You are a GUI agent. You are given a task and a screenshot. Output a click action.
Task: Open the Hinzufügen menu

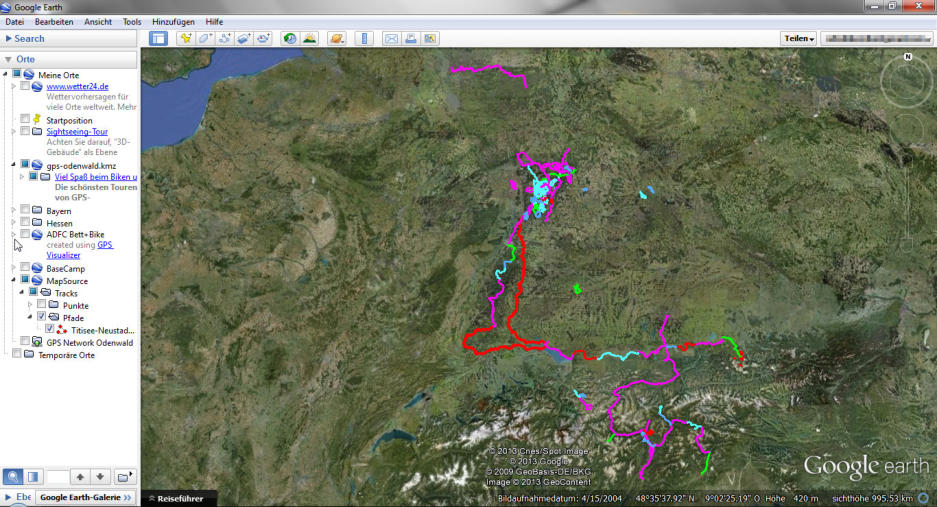[x=173, y=21]
